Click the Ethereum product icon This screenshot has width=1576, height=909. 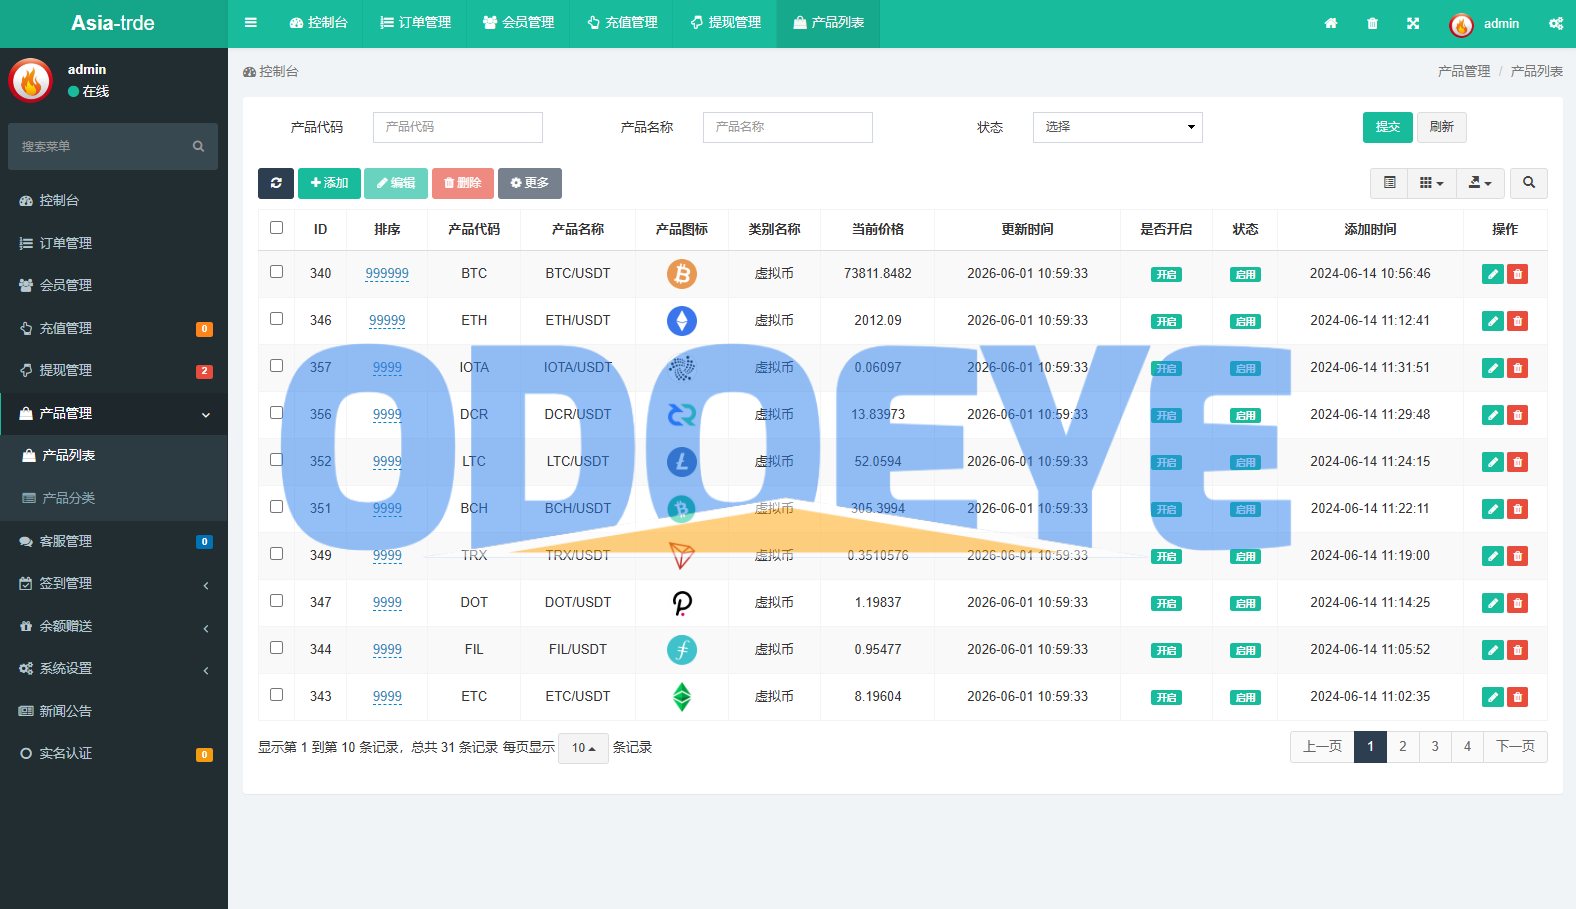[682, 321]
